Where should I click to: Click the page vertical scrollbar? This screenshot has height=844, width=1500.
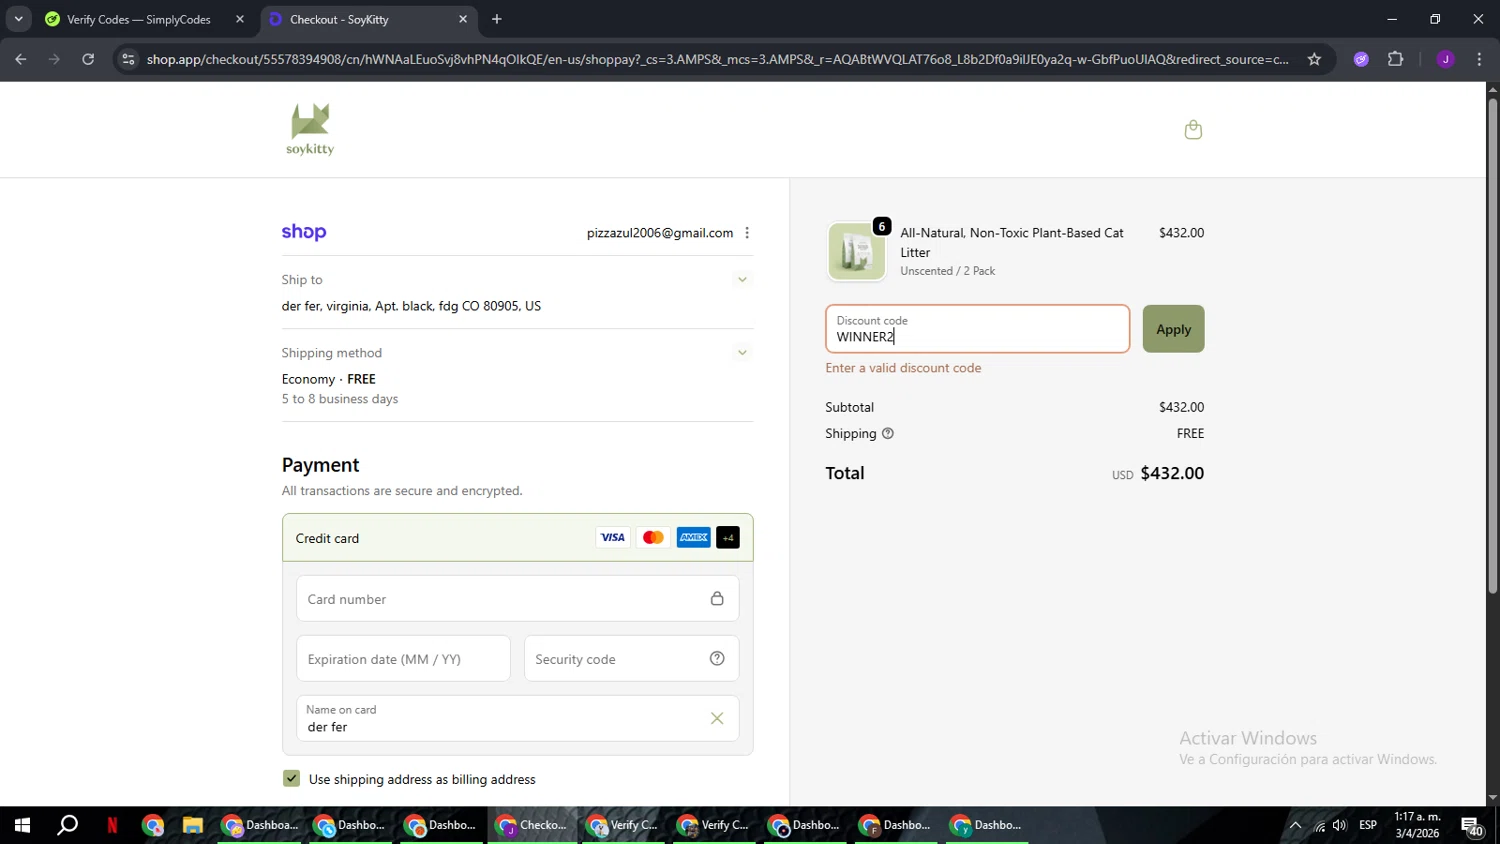(x=1492, y=345)
